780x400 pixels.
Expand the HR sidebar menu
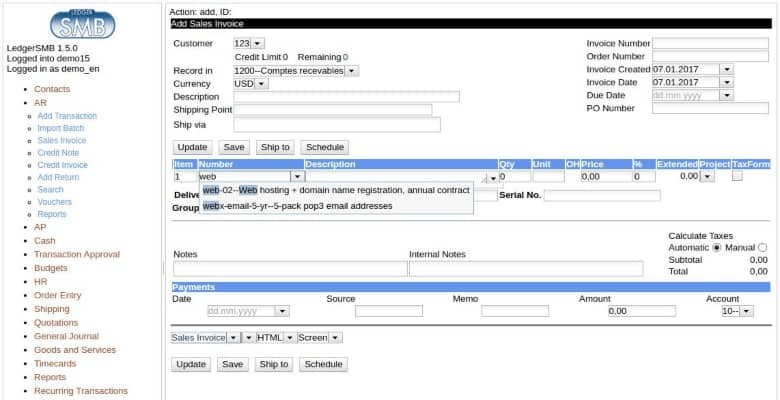click(x=41, y=282)
